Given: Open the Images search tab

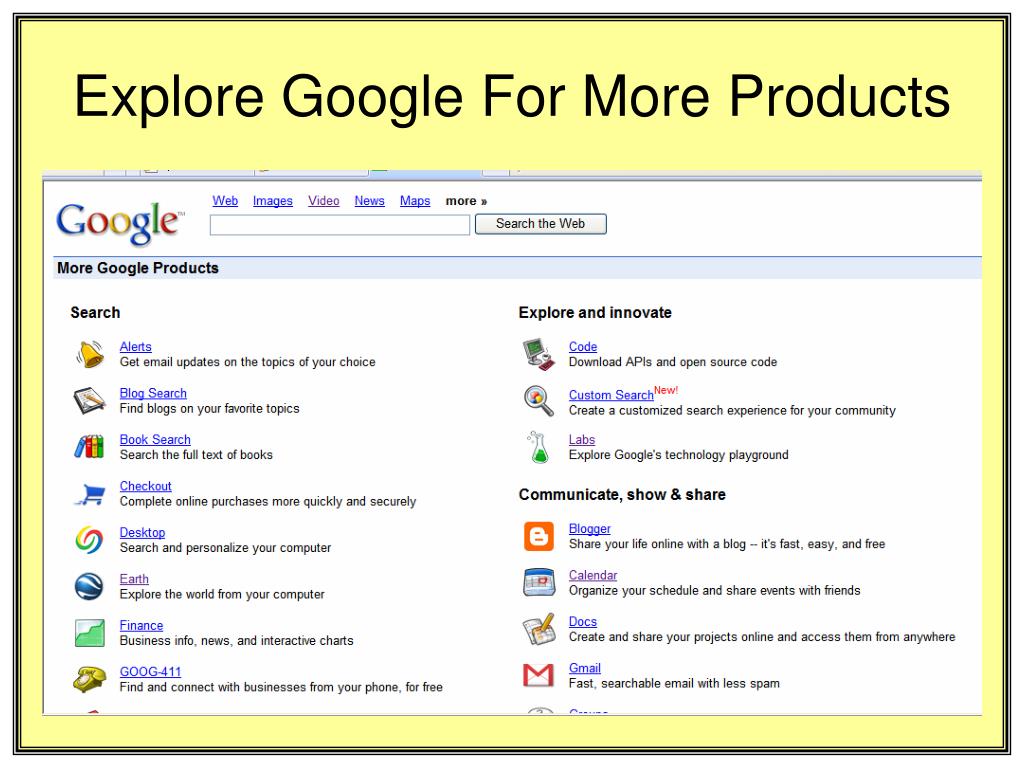Looking at the screenshot, I should coord(273,201).
